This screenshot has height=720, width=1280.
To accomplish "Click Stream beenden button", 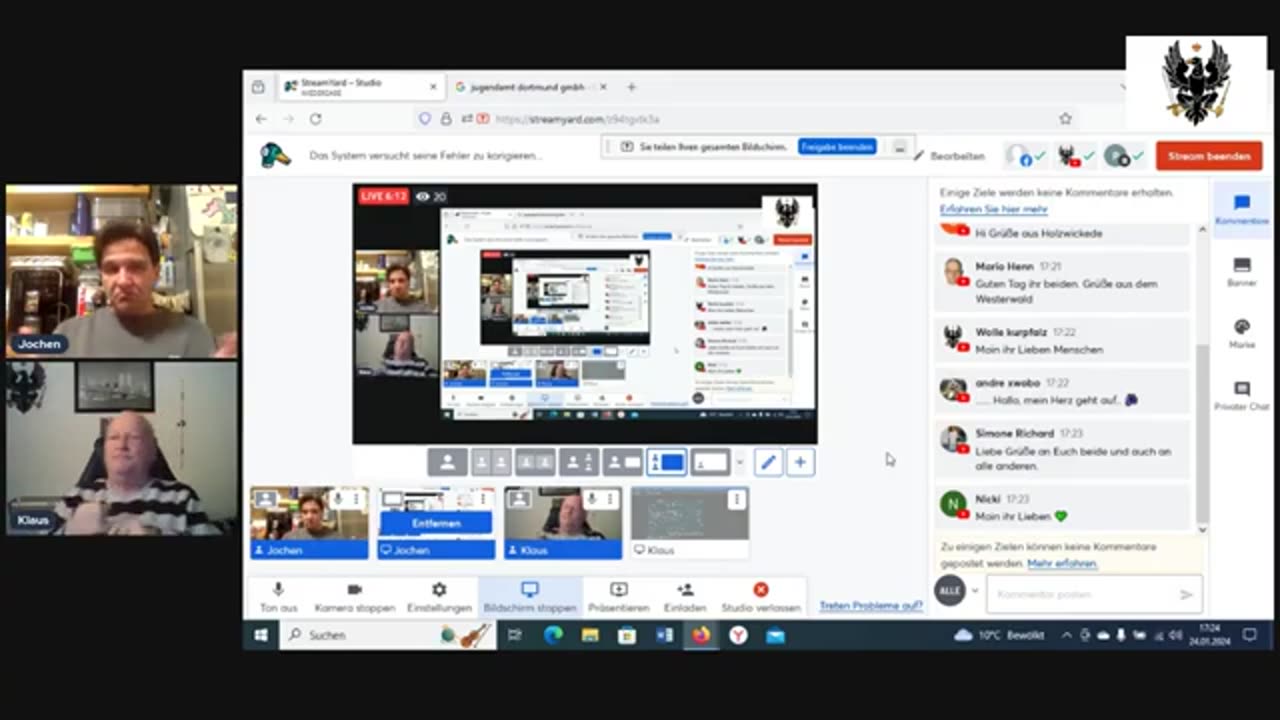I will point(1209,156).
